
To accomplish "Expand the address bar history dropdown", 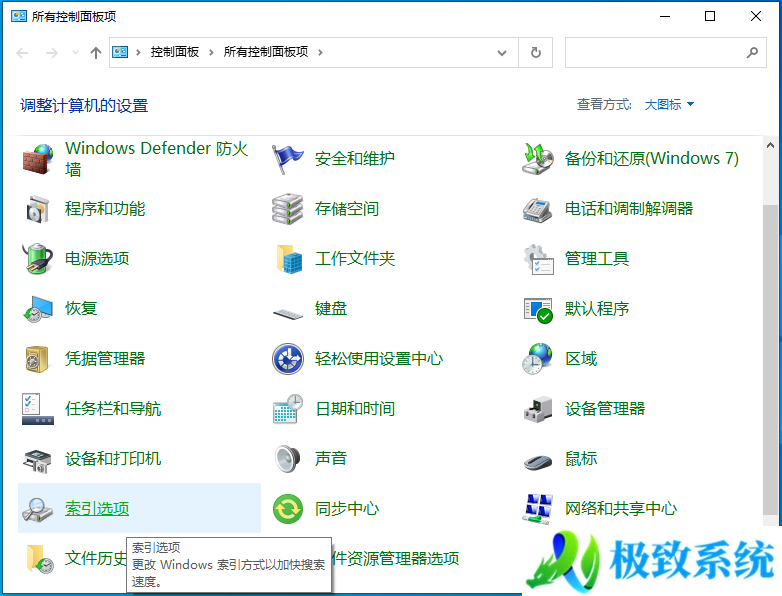I will pyautogui.click(x=502, y=52).
